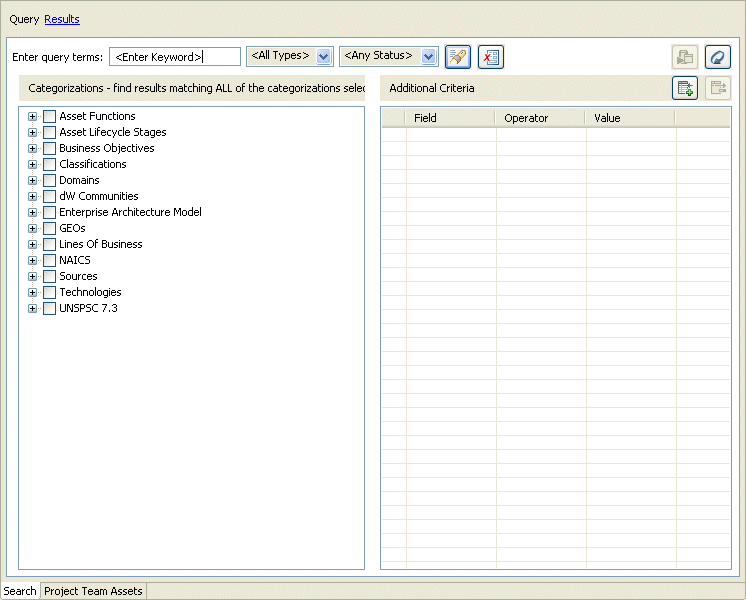Click the refresh icon at top right
This screenshot has height=600, width=746.
[x=717, y=57]
